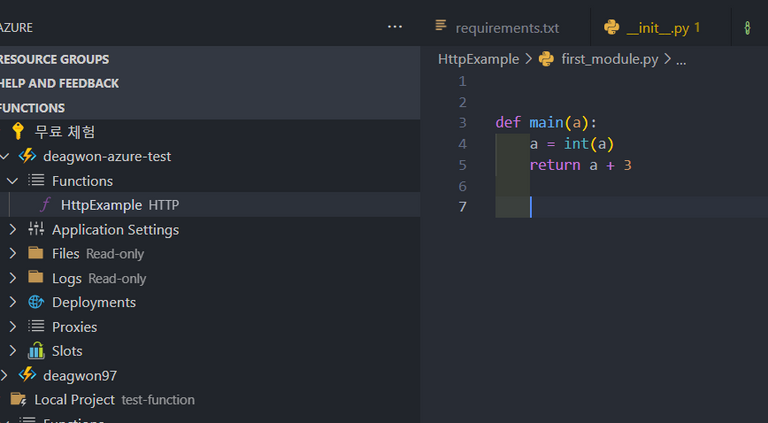Click the function icon of HttpExample
768x423 pixels.
pyautogui.click(x=45, y=204)
